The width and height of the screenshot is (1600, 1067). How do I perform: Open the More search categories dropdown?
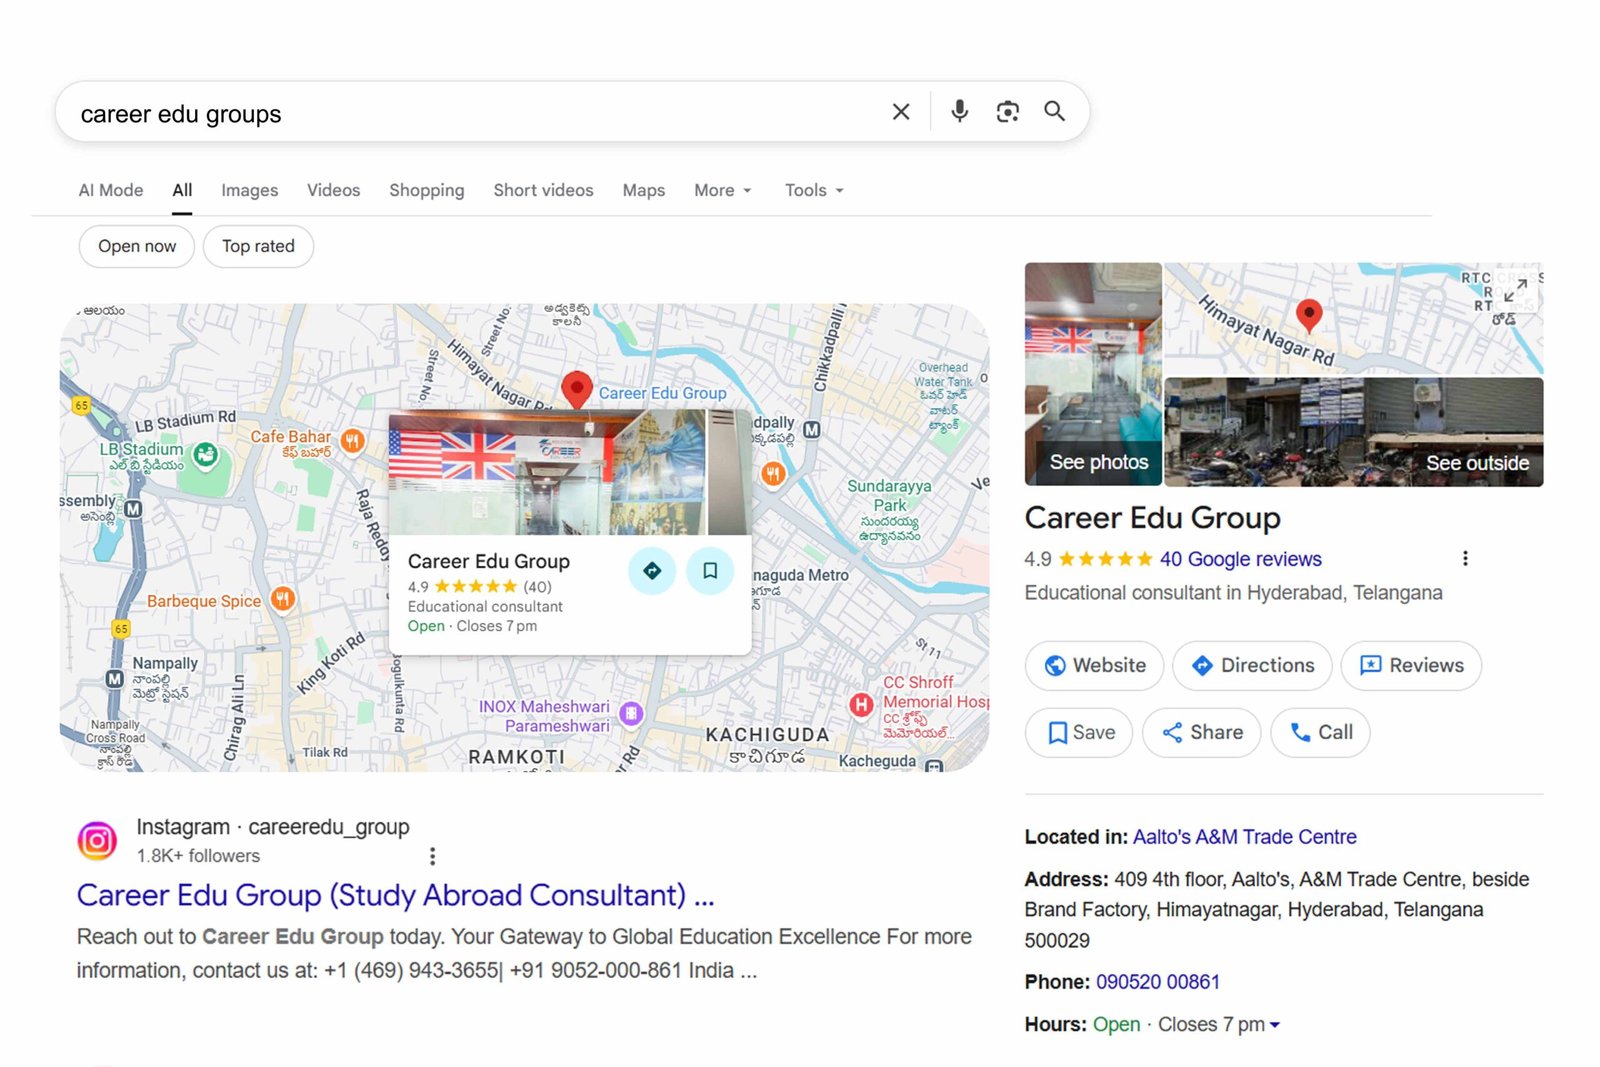[721, 190]
